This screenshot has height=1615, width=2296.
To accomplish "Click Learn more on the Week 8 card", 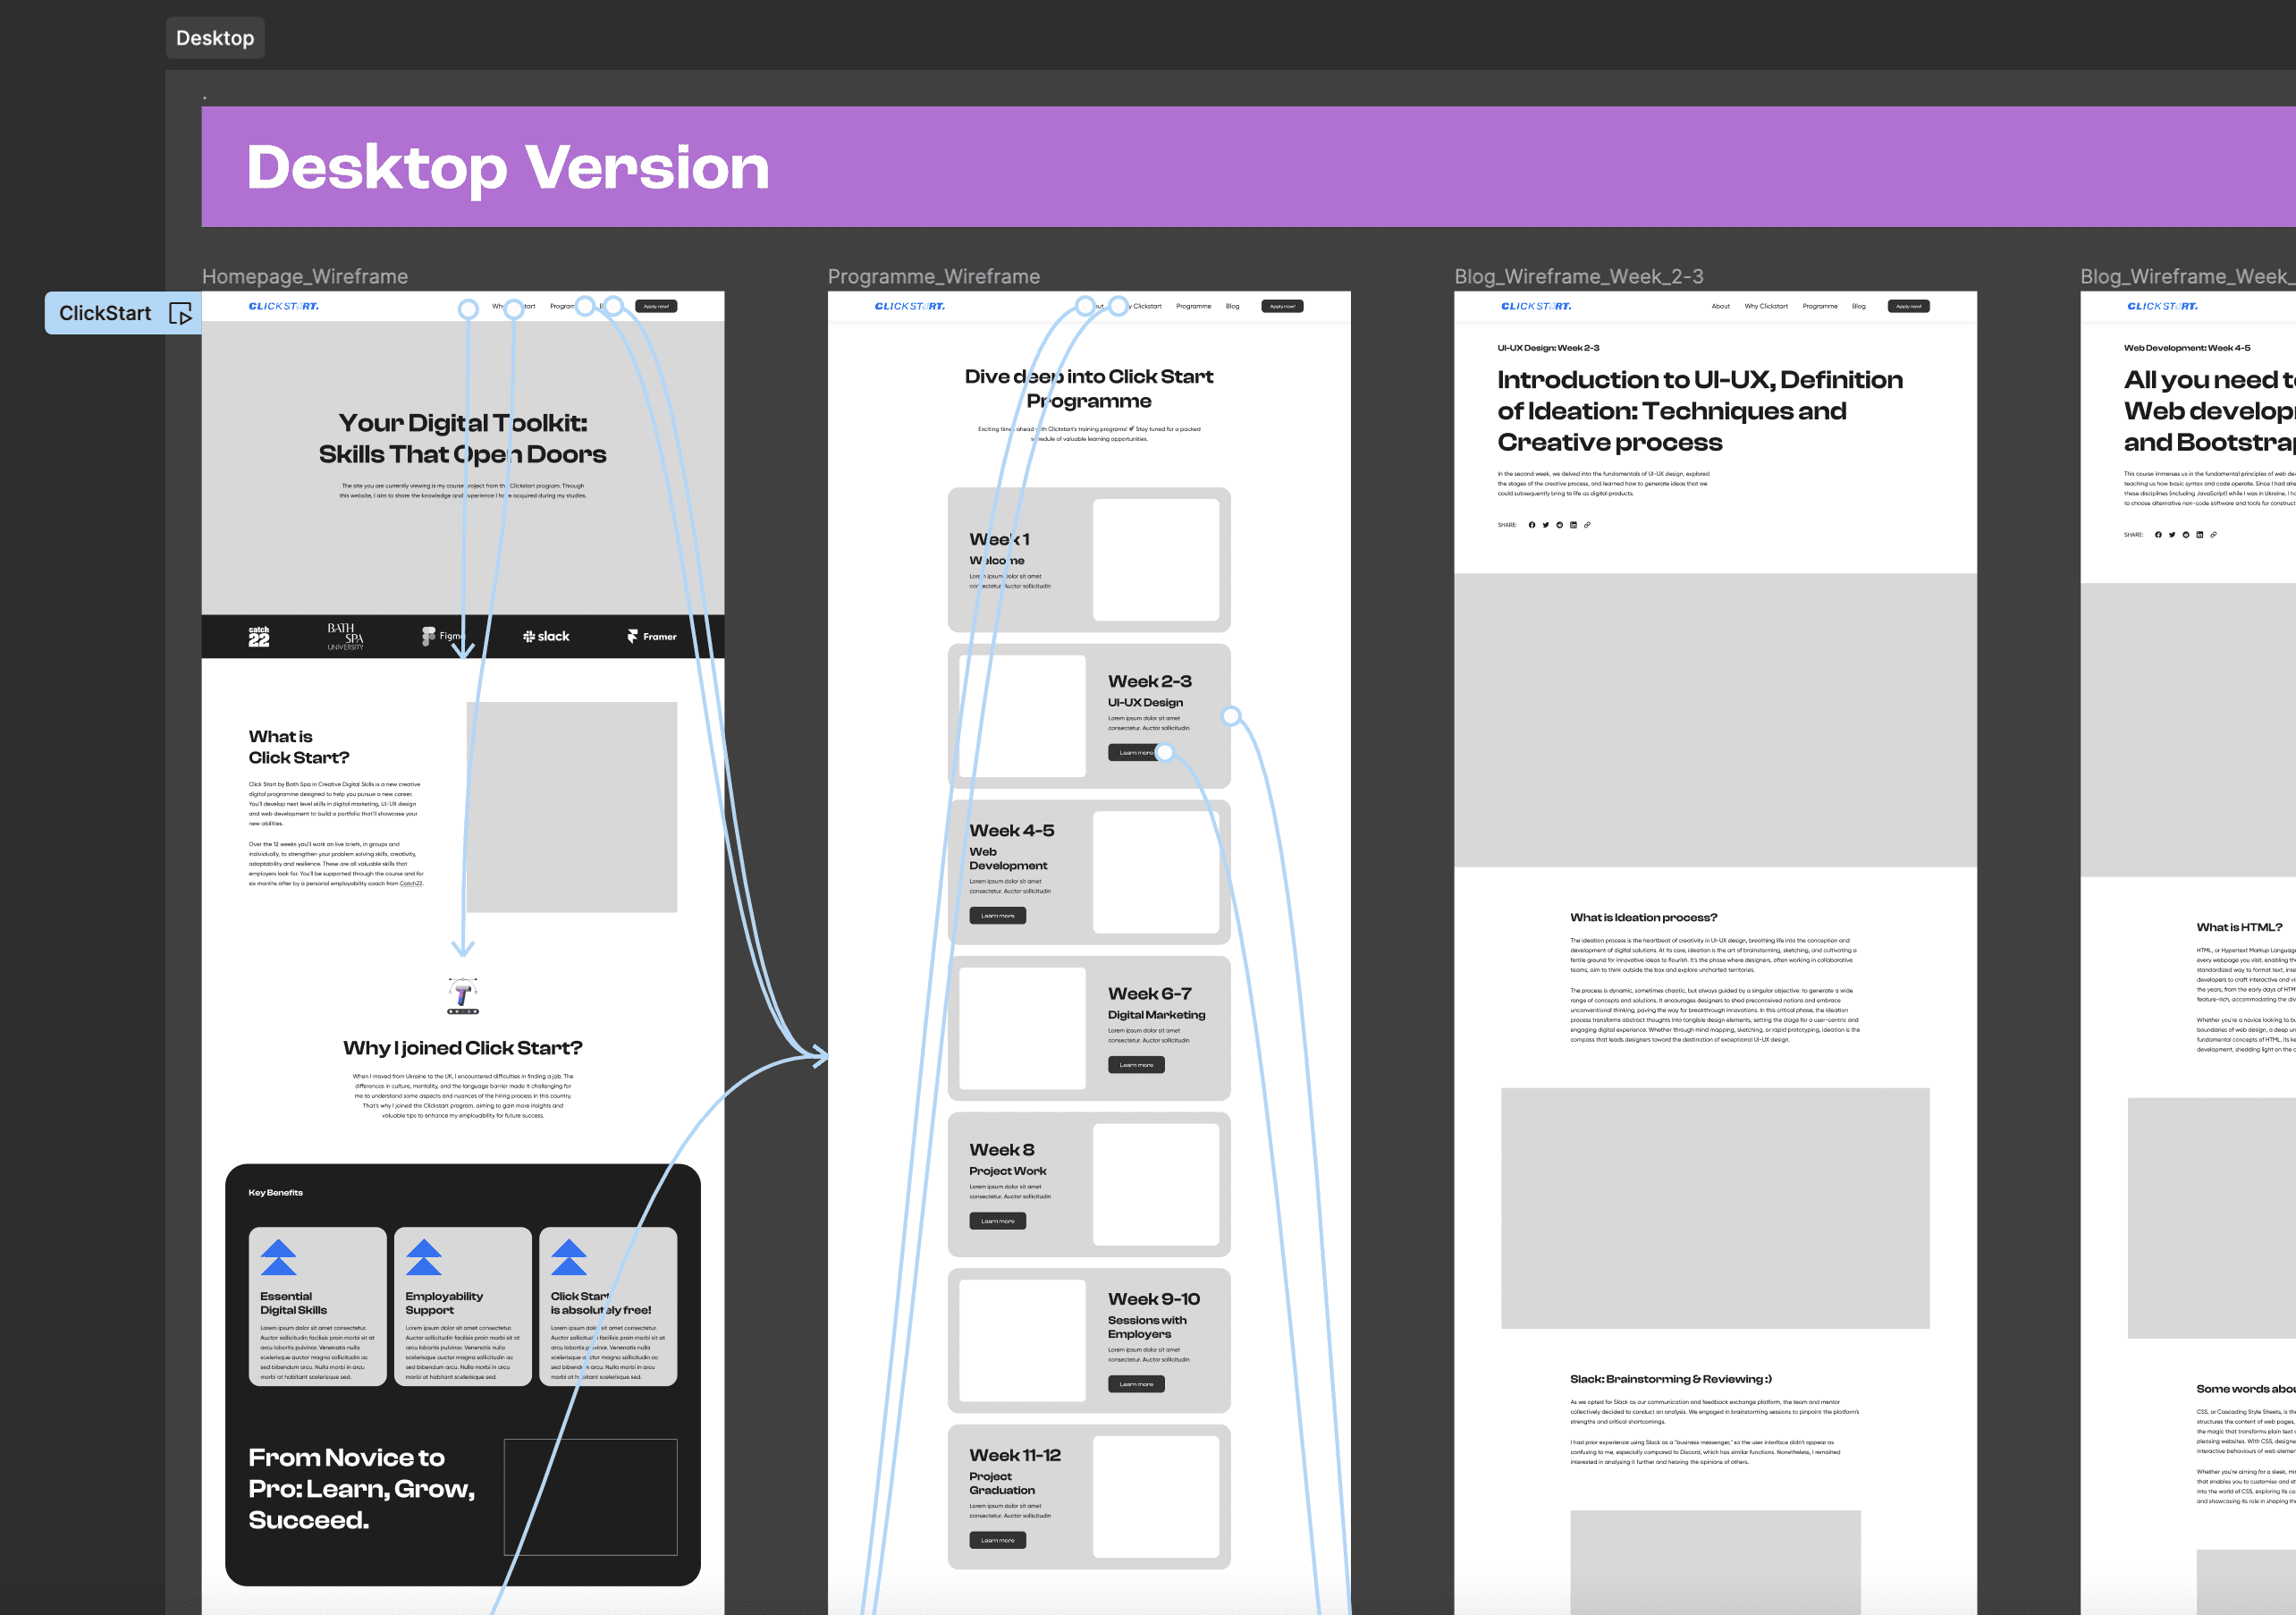I will pyautogui.click(x=997, y=1221).
